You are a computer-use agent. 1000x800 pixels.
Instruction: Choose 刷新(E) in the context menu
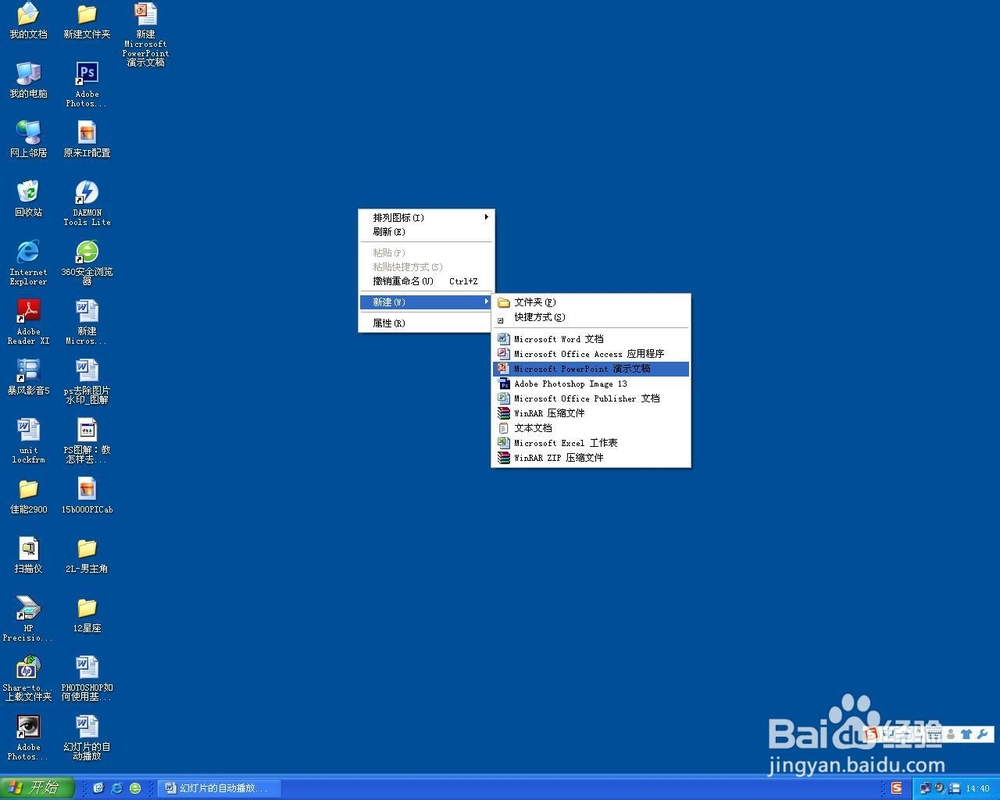tap(426, 232)
